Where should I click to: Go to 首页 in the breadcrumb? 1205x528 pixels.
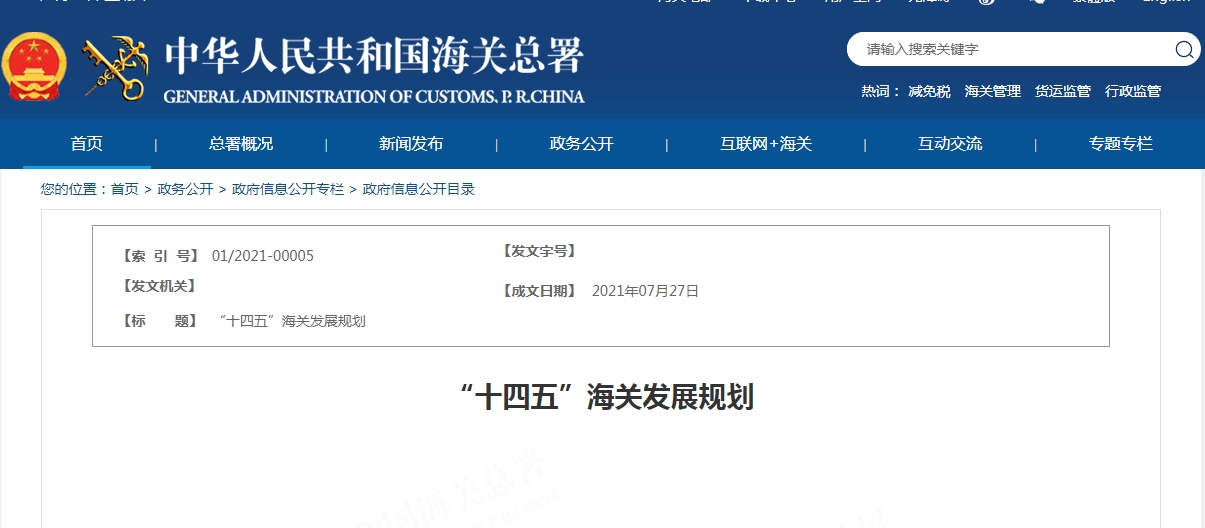tap(125, 189)
